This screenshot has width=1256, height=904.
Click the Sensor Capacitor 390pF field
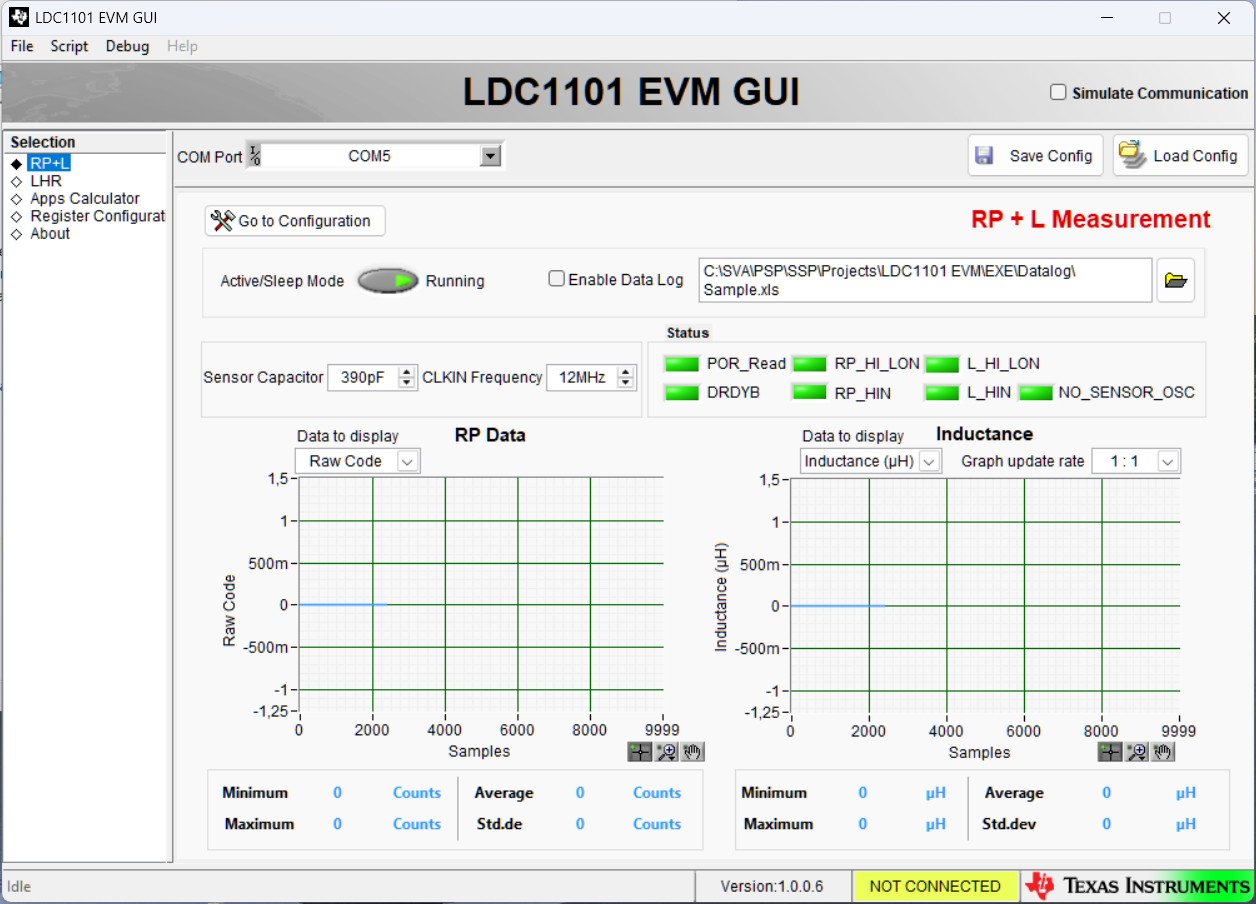click(x=362, y=377)
